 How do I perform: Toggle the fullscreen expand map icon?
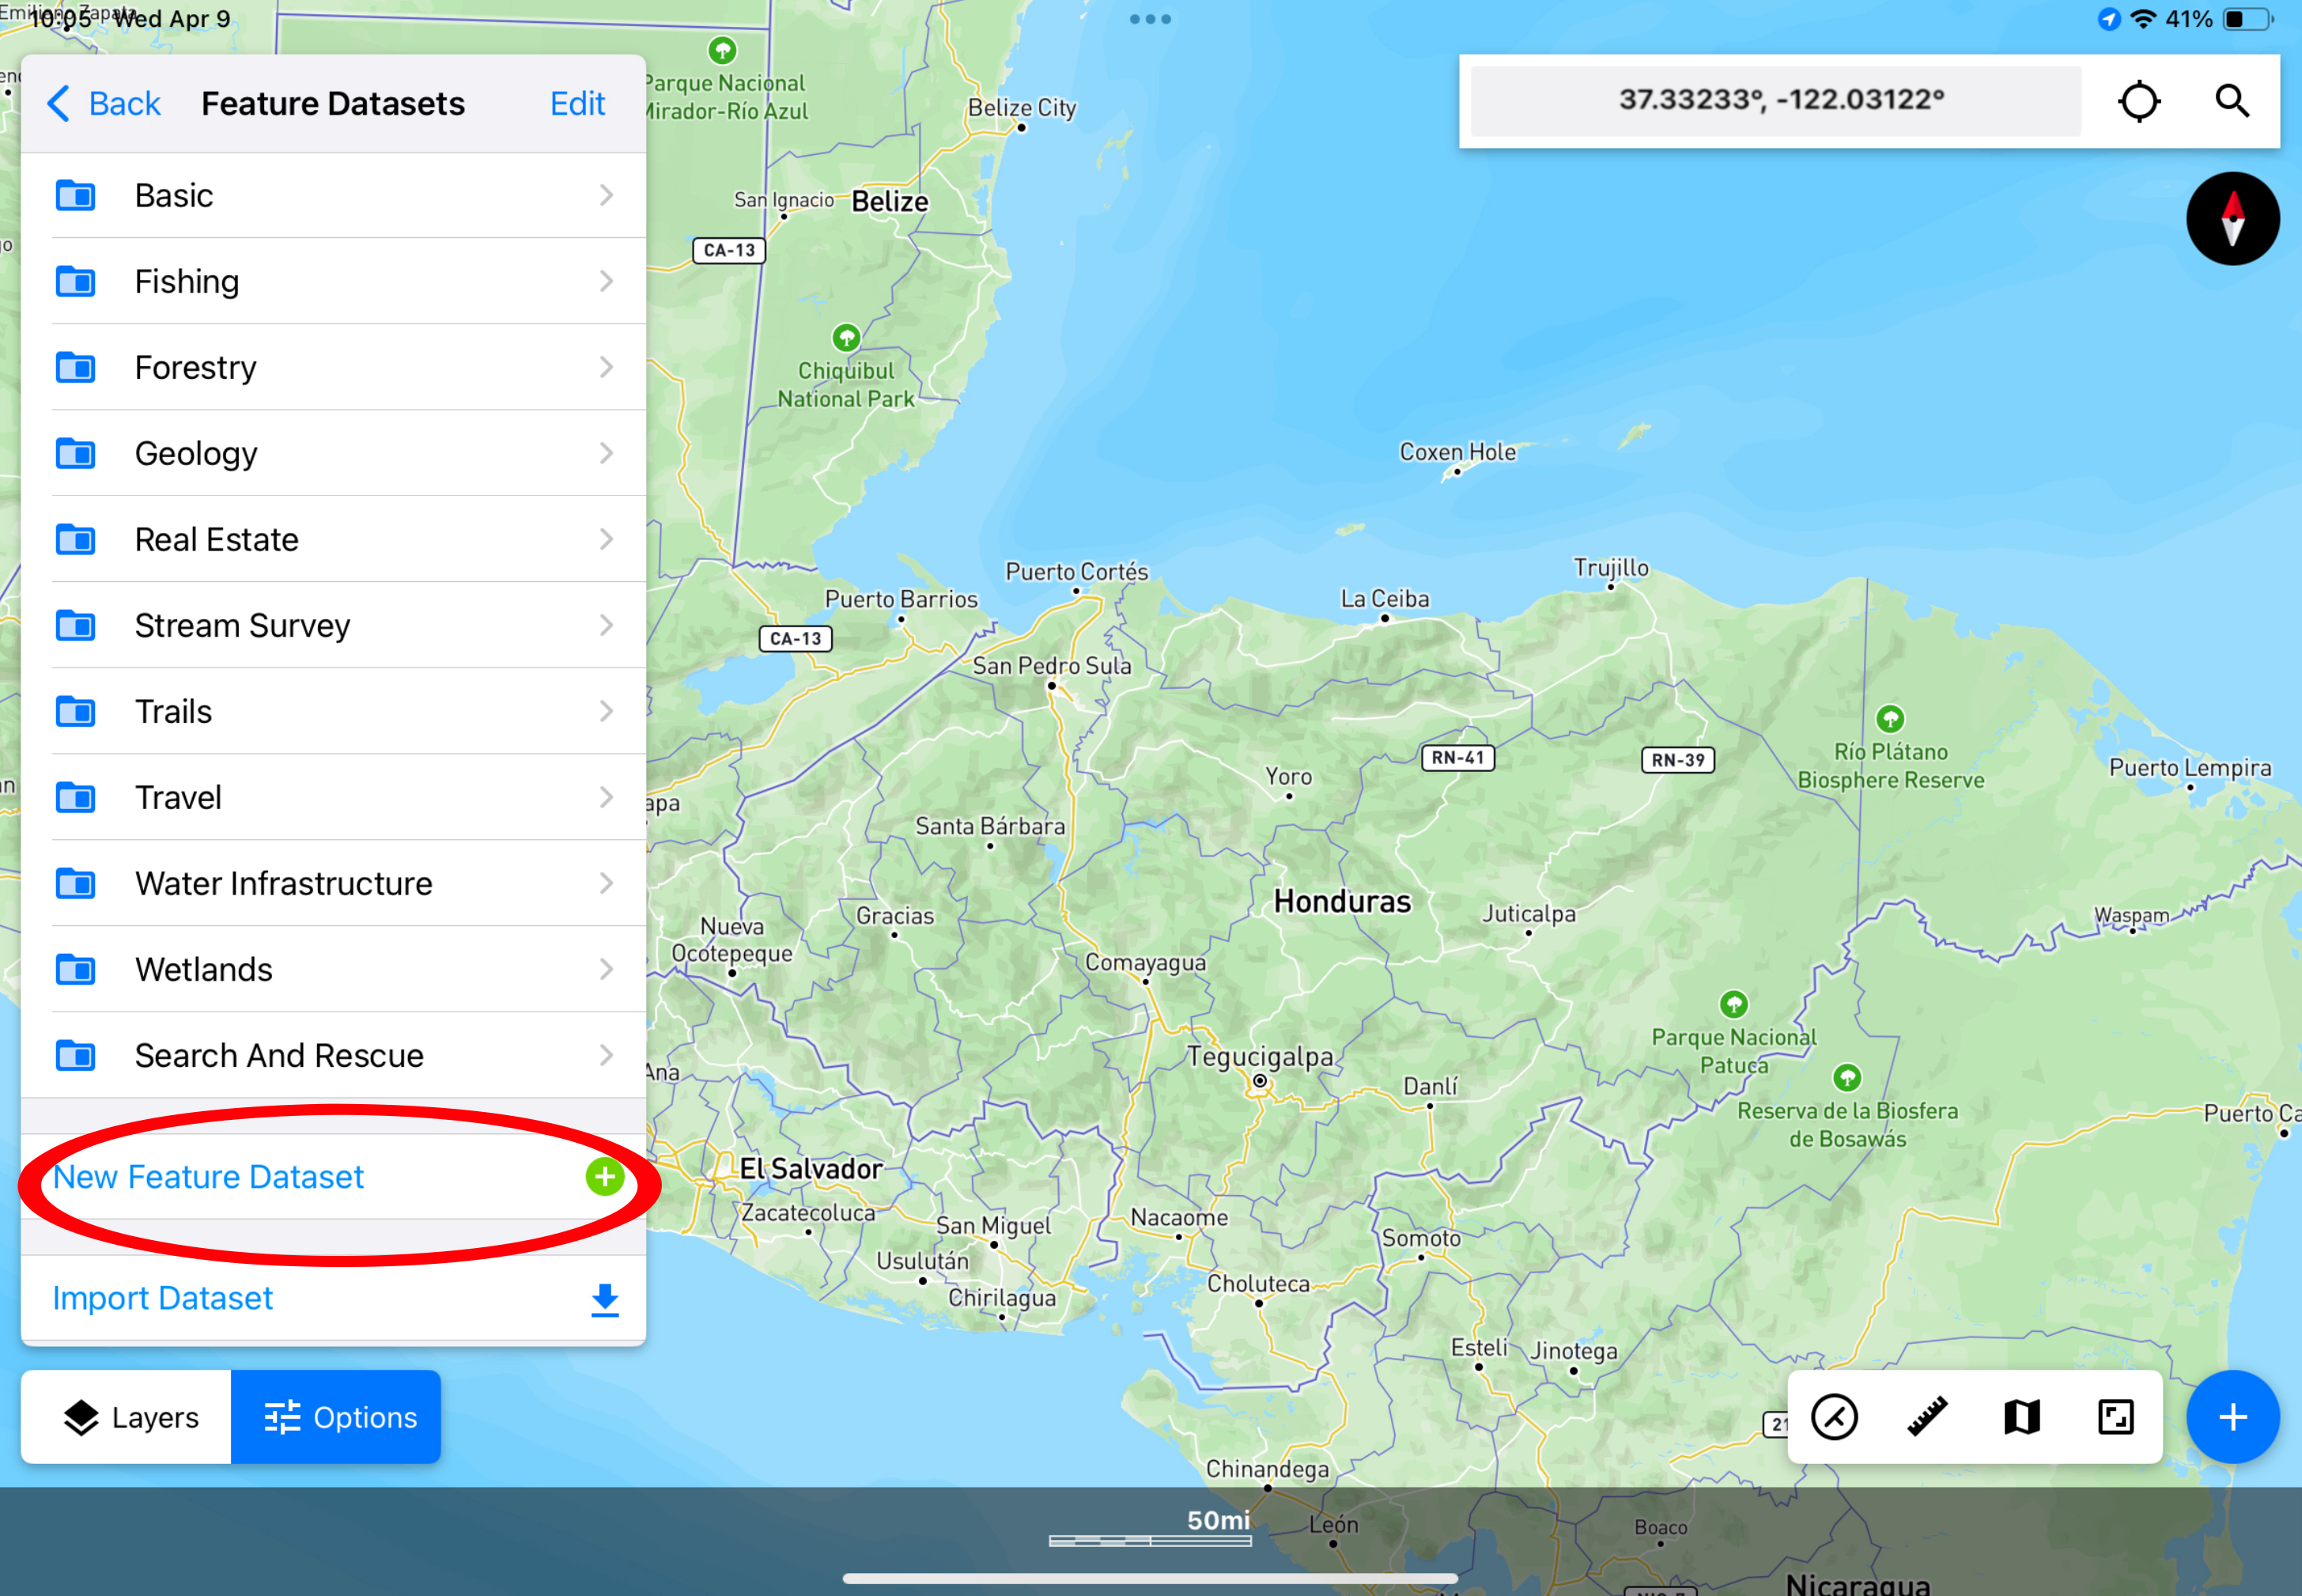2115,1417
